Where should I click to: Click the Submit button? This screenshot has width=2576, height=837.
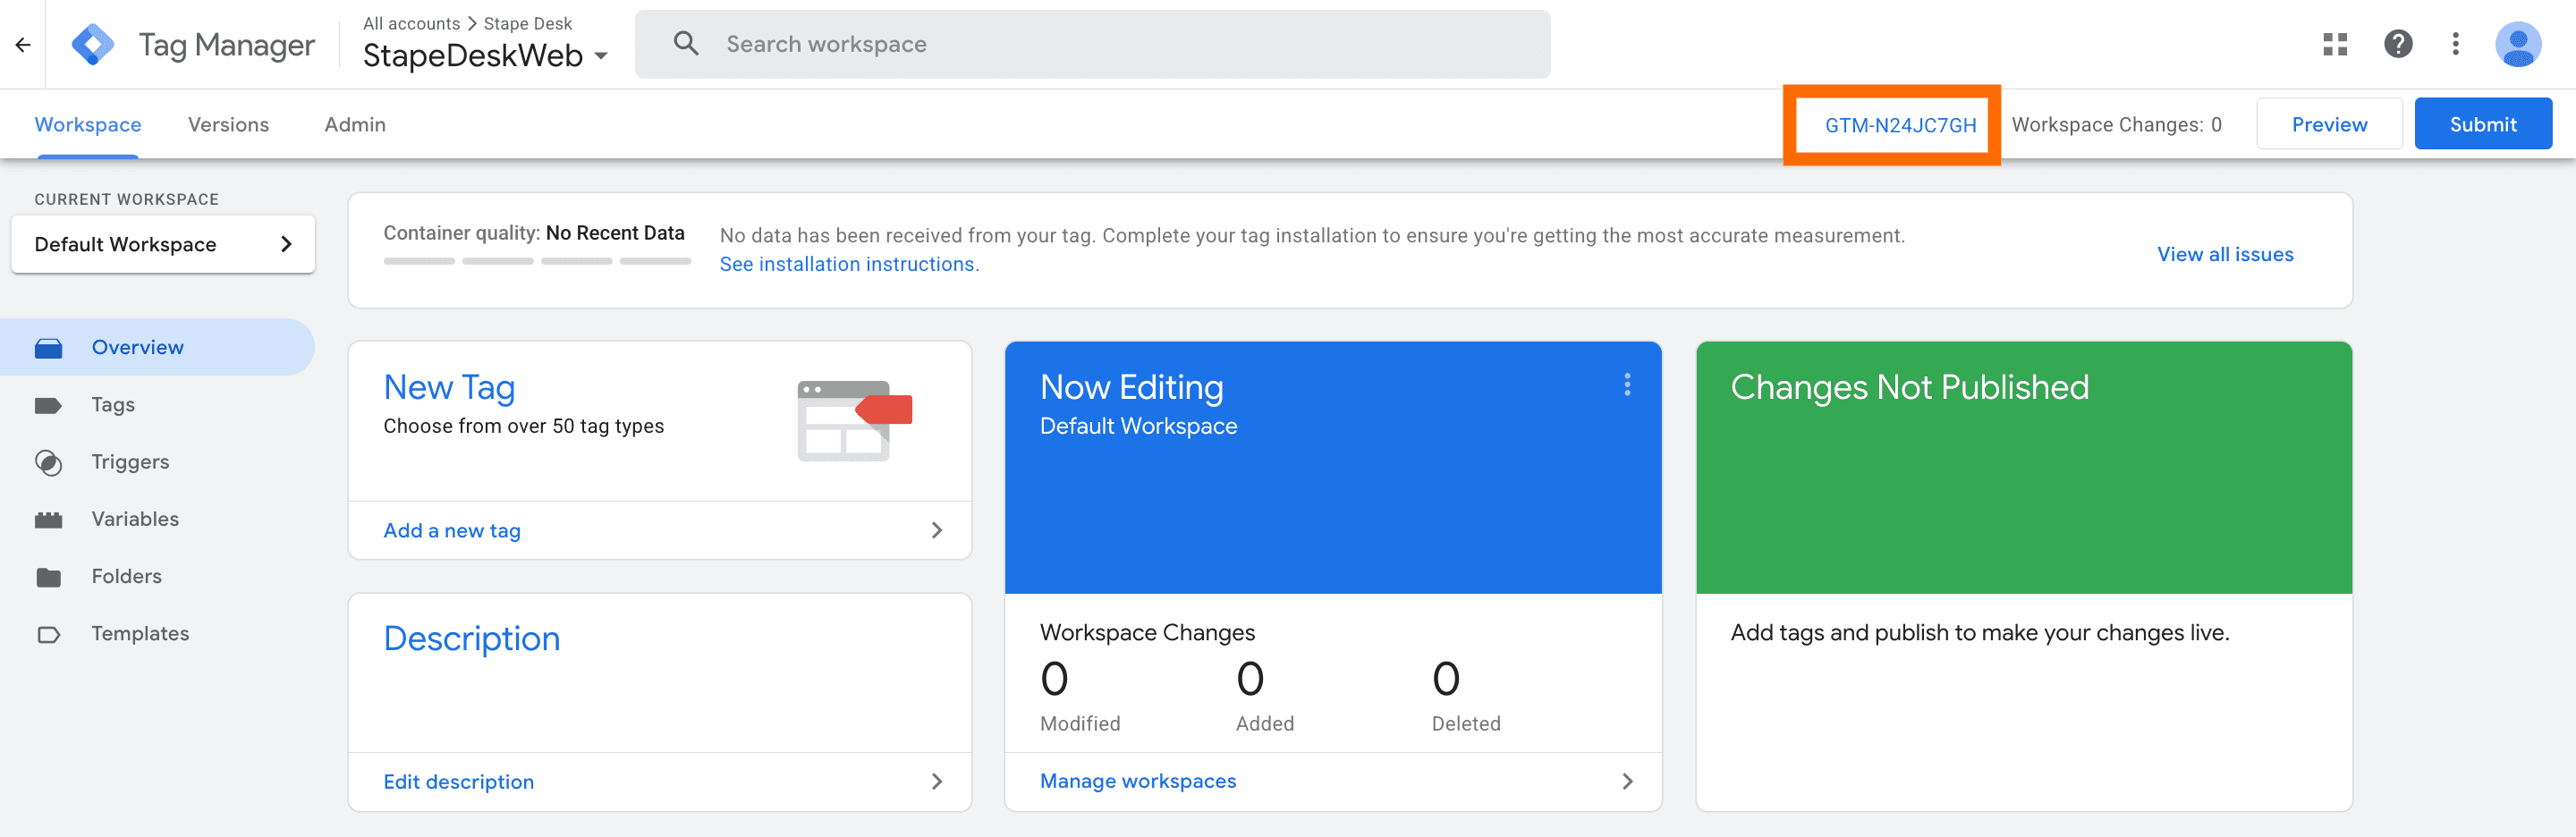tap(2483, 124)
